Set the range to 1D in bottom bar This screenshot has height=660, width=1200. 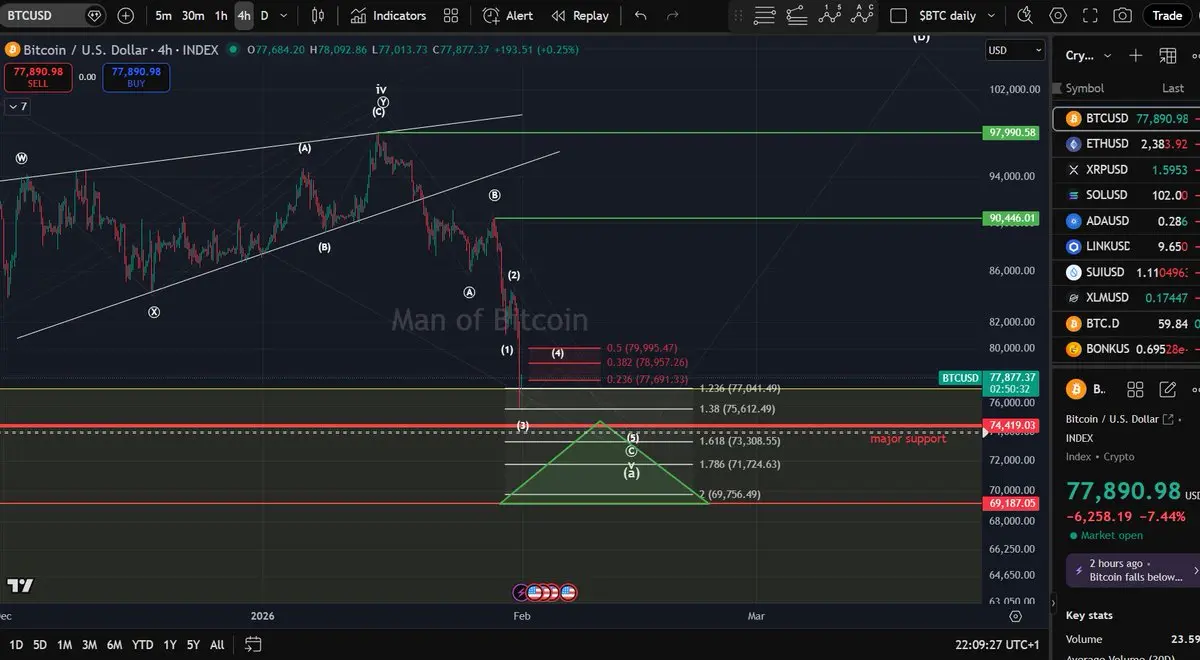pyautogui.click(x=17, y=644)
